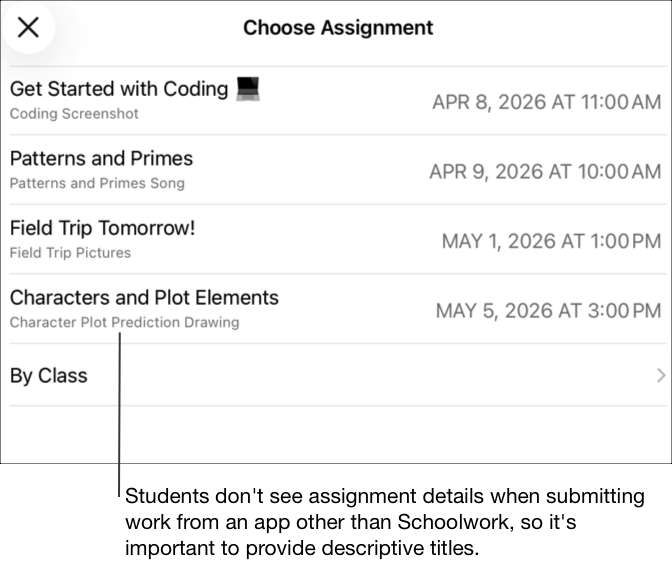Close the Choose Assignment dialog
672x566 pixels.
28,27
